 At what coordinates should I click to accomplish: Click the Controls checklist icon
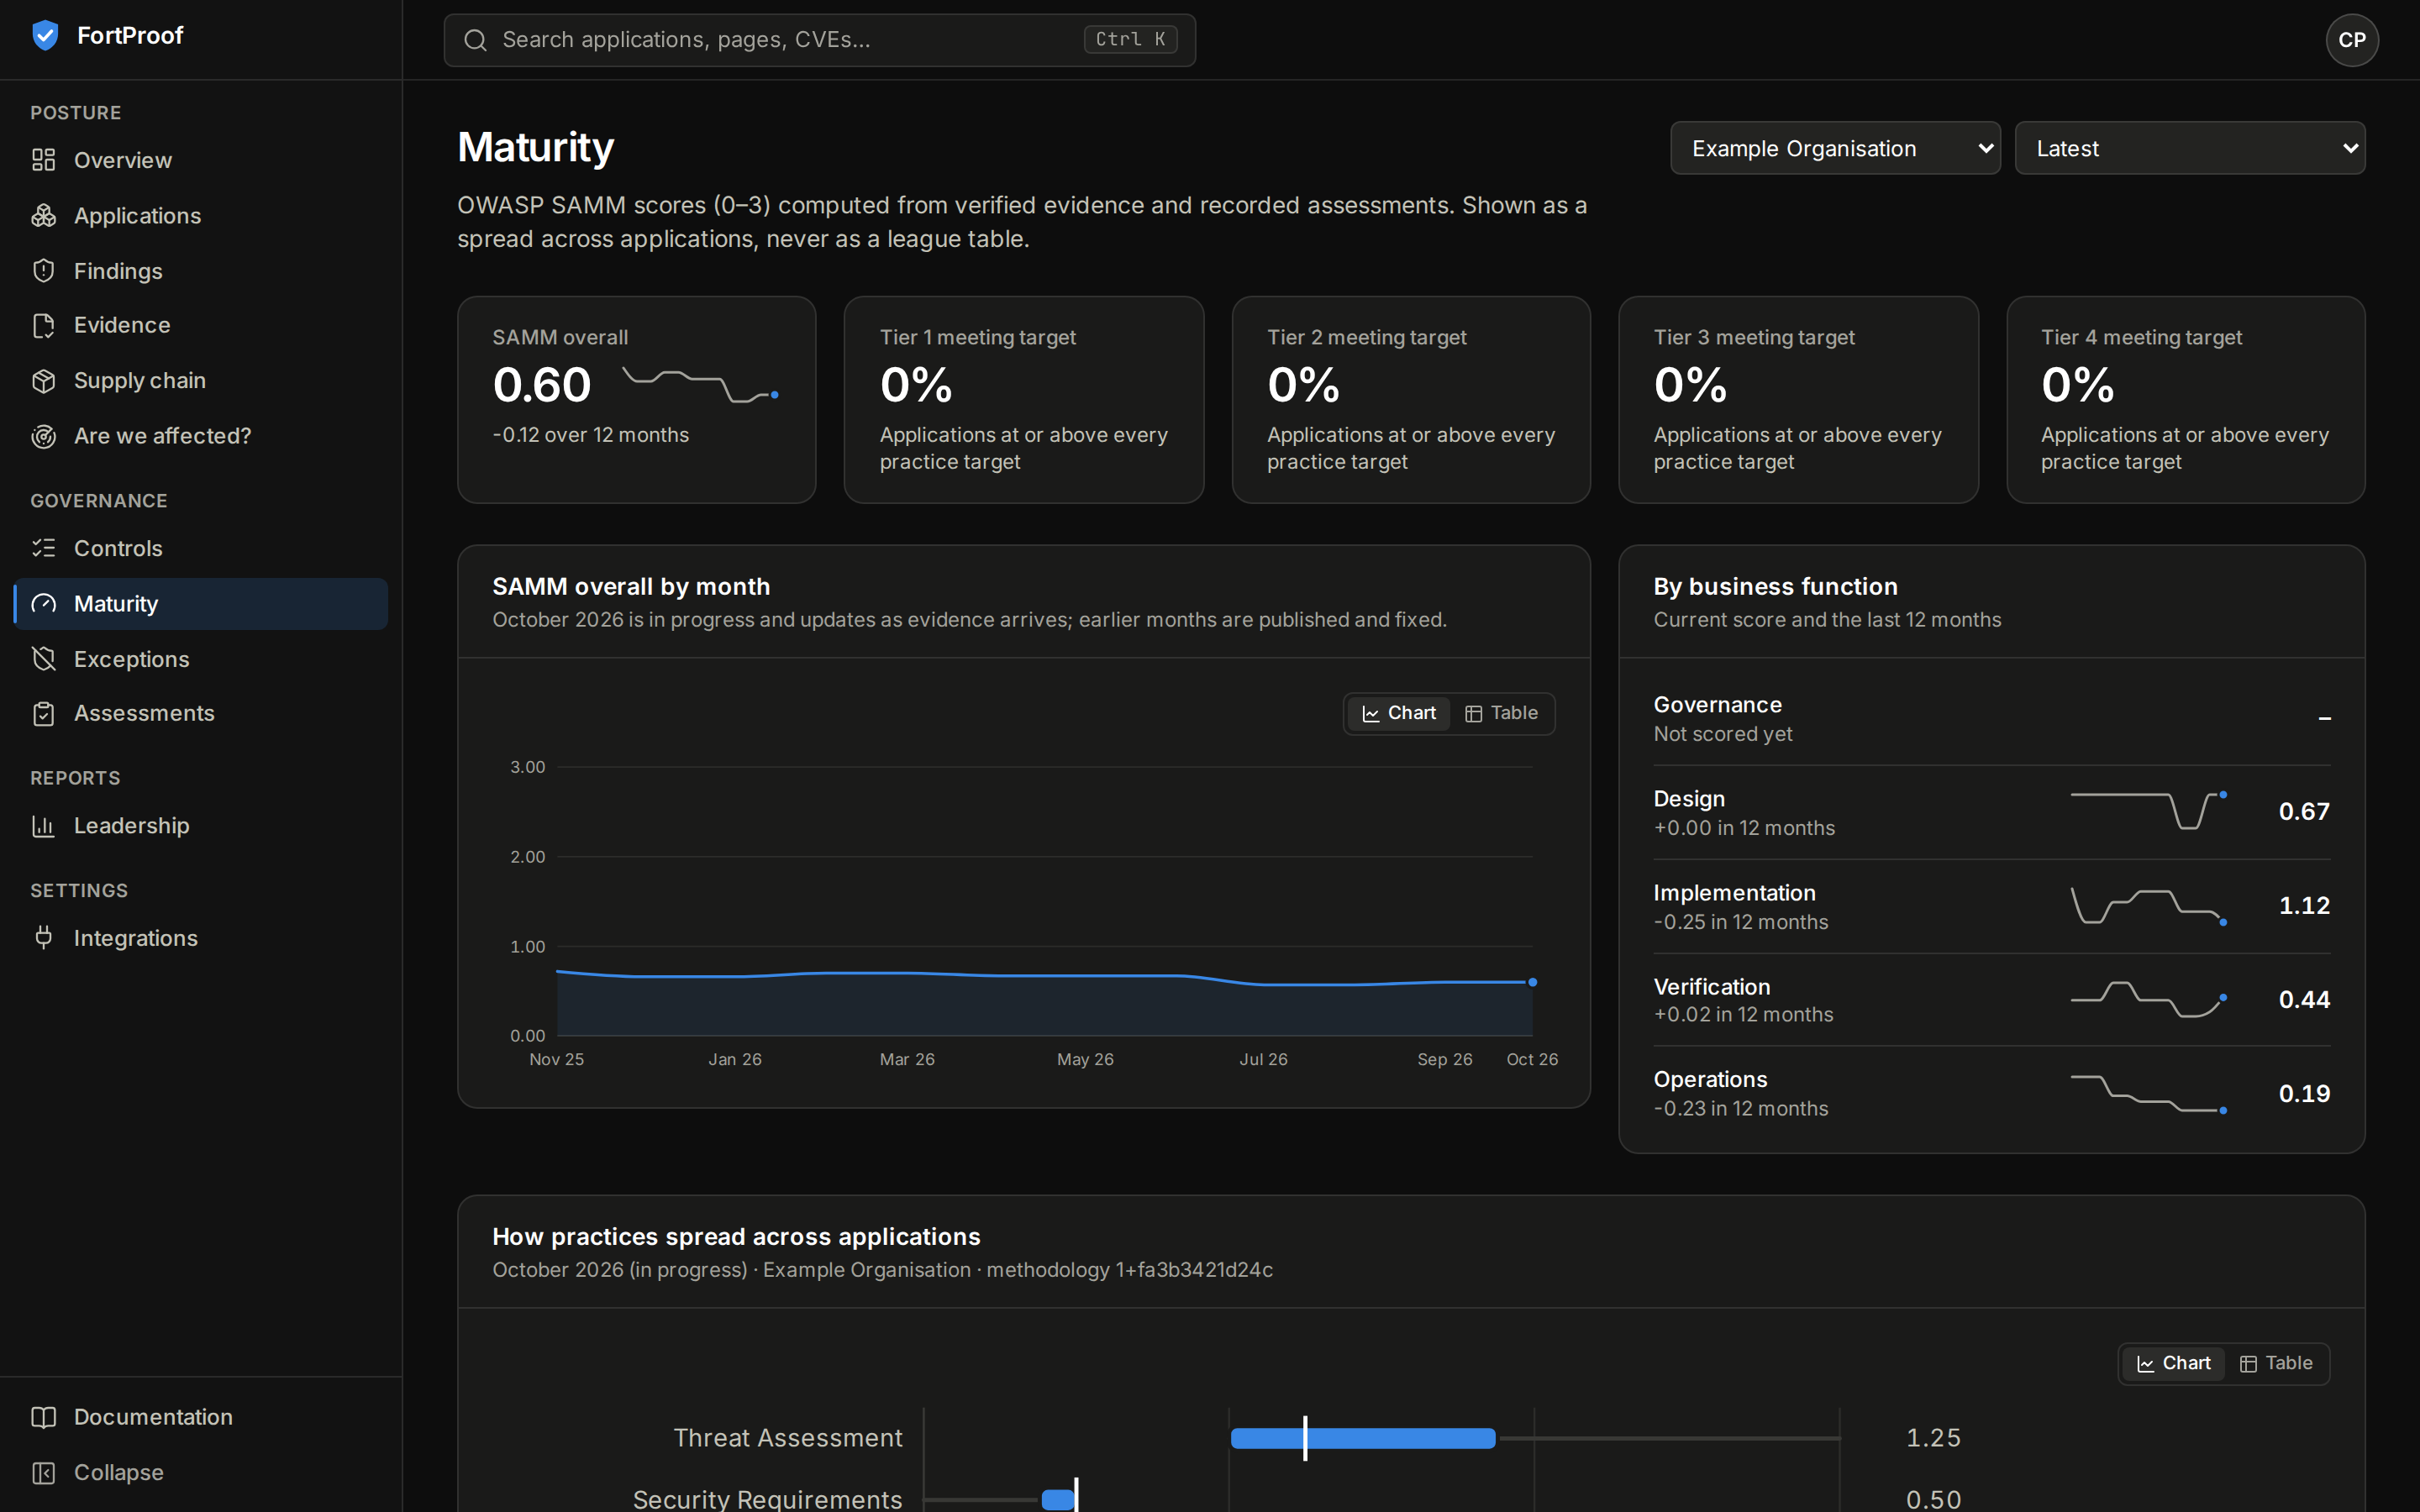[x=43, y=548]
